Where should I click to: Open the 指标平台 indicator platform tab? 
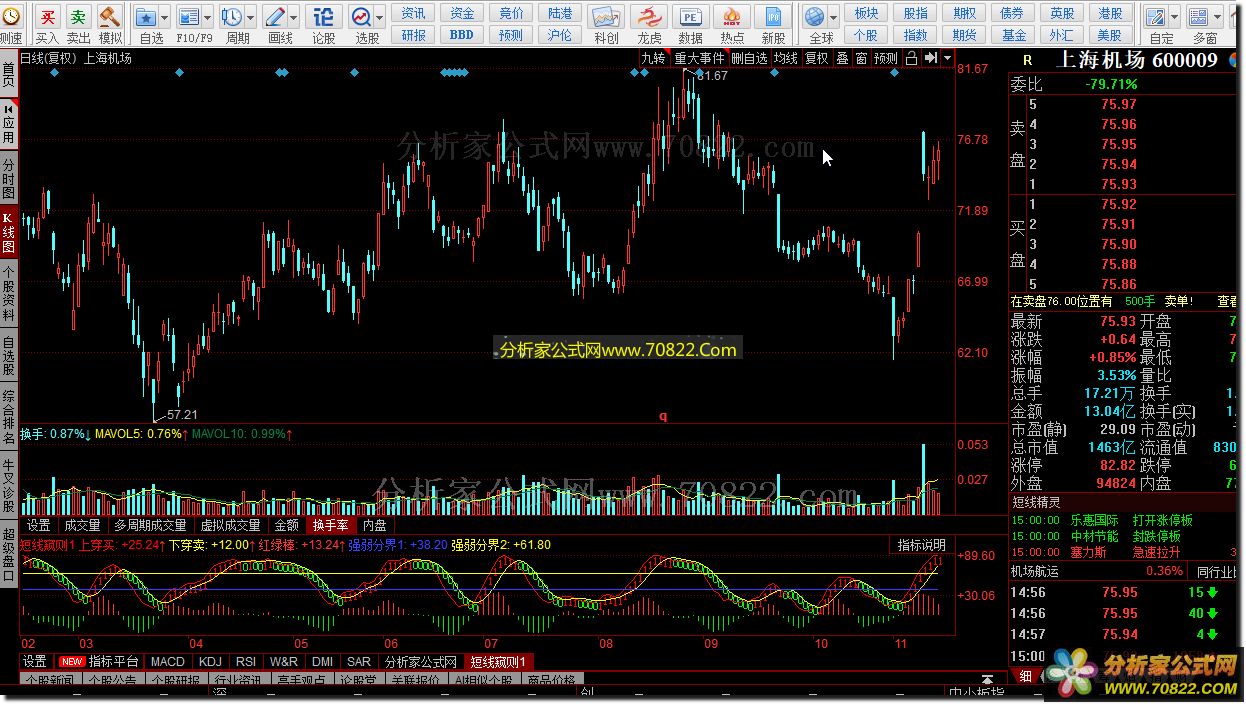(100, 662)
